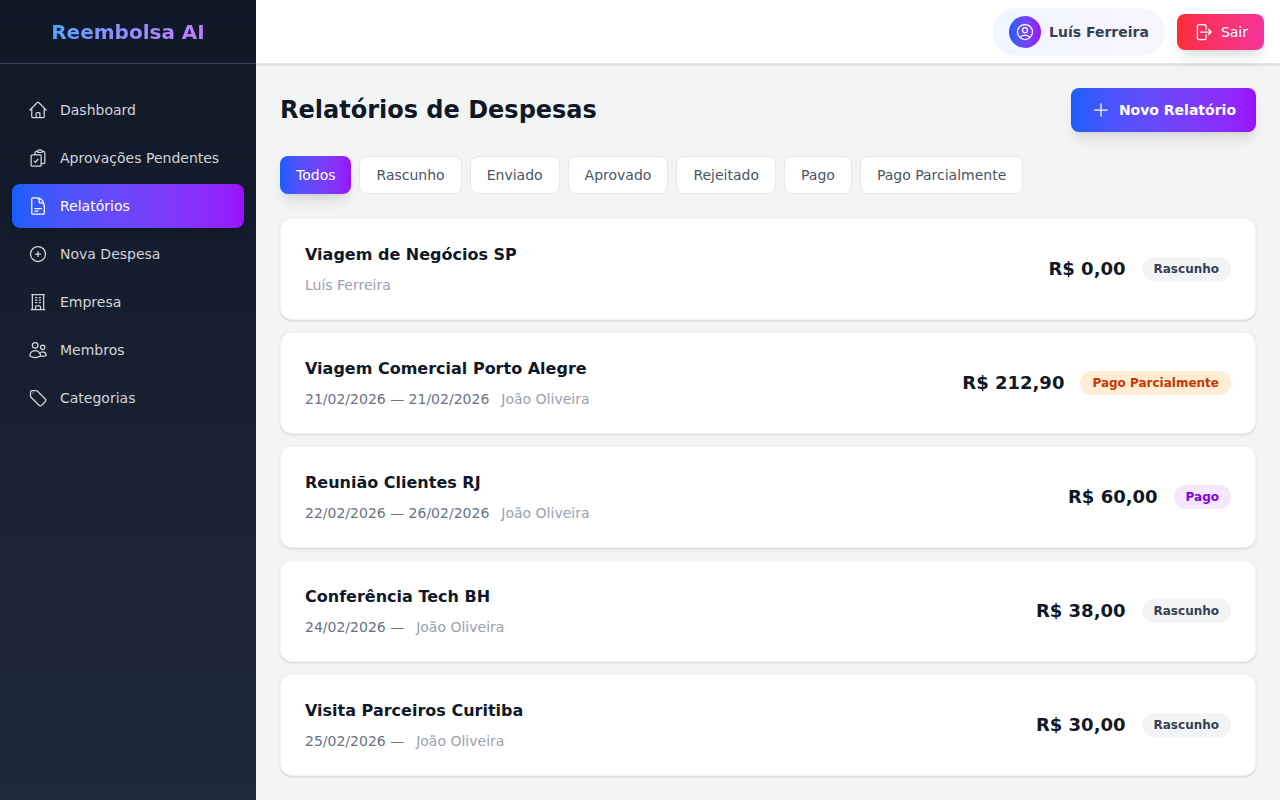The image size is (1280, 800).
Task: Open Empresa via the building icon
Action: click(x=38, y=301)
